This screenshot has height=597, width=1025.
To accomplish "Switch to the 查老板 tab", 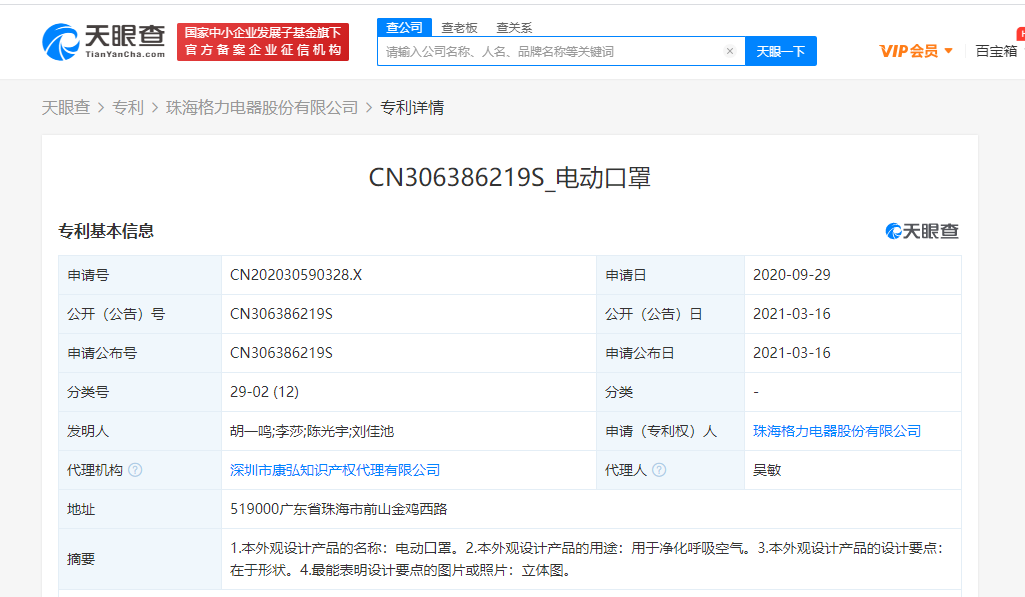I will pyautogui.click(x=460, y=27).
